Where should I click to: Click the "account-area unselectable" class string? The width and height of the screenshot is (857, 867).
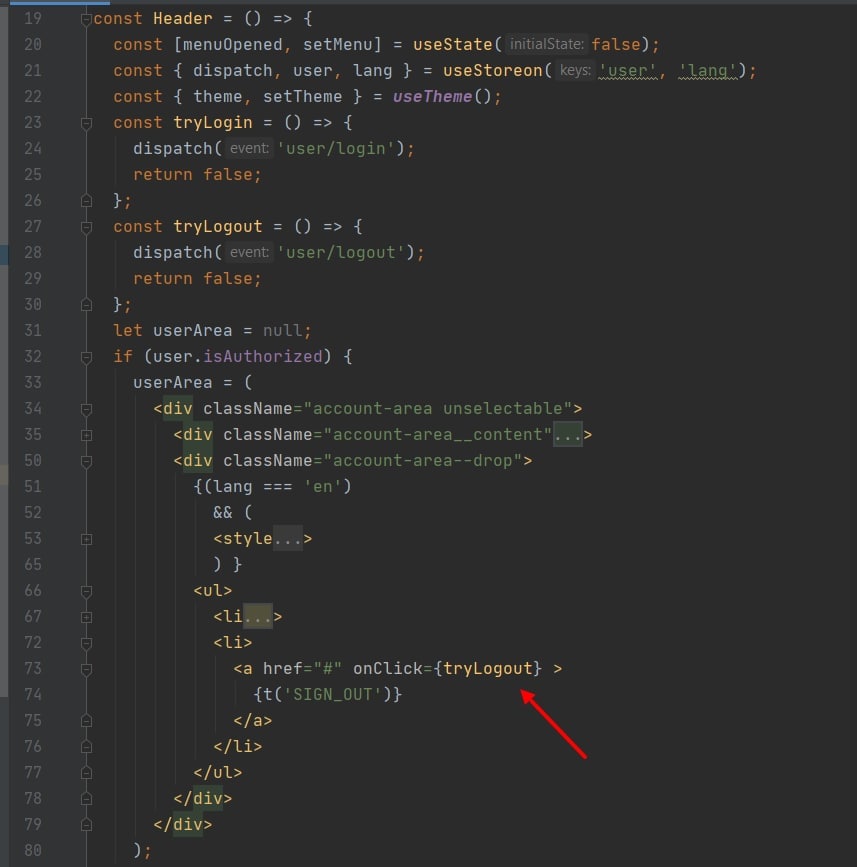pos(438,409)
